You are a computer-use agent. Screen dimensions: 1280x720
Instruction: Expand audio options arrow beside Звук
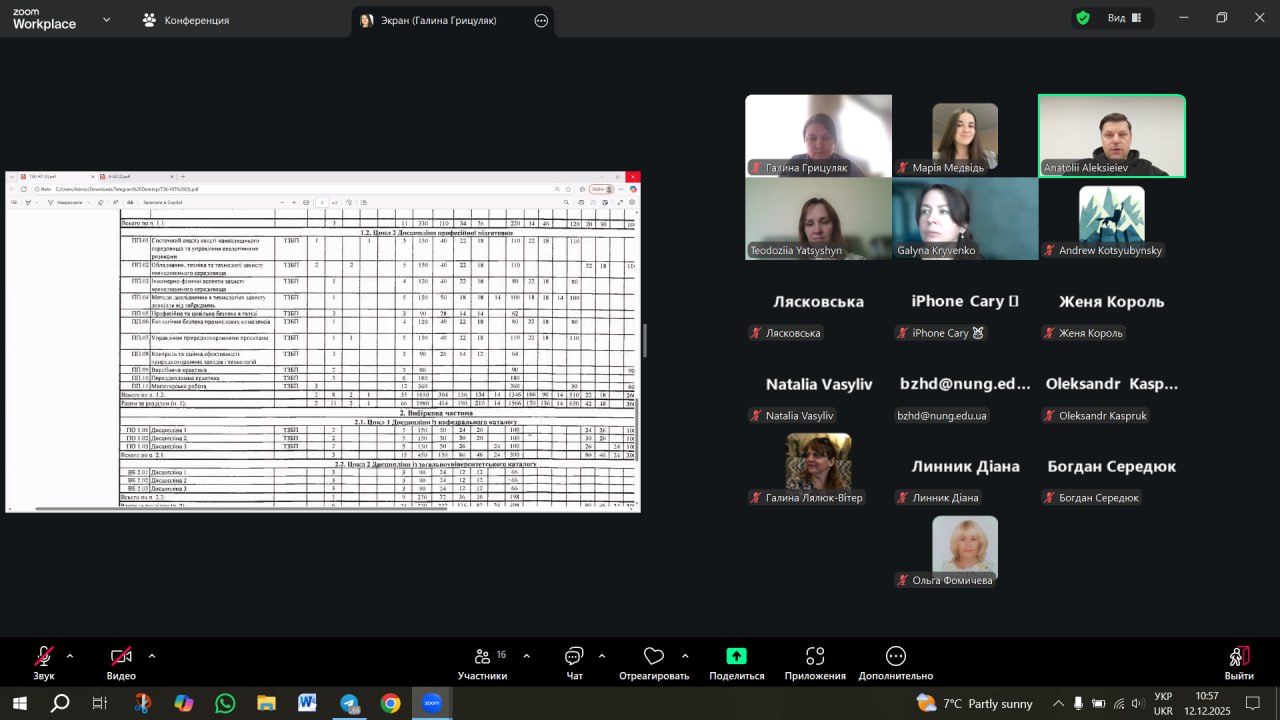70,656
